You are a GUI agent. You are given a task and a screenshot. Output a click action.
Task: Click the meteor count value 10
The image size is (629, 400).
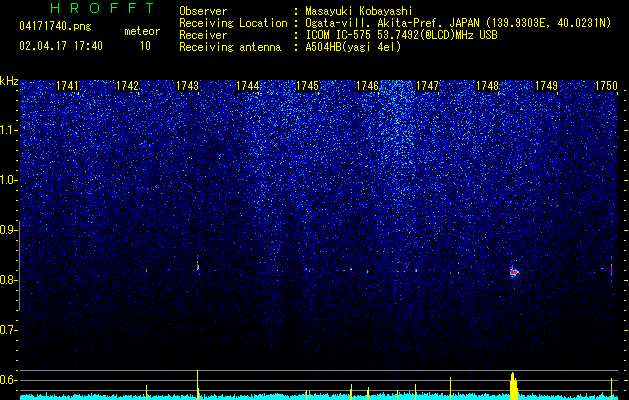pos(145,46)
